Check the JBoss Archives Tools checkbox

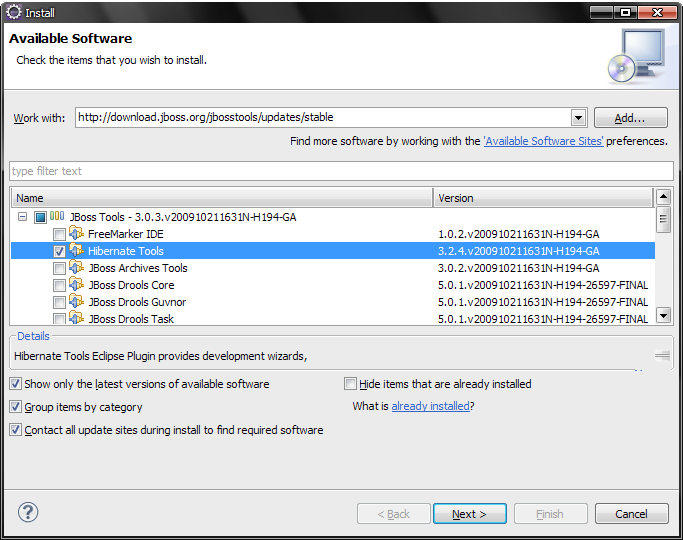pyautogui.click(x=59, y=268)
